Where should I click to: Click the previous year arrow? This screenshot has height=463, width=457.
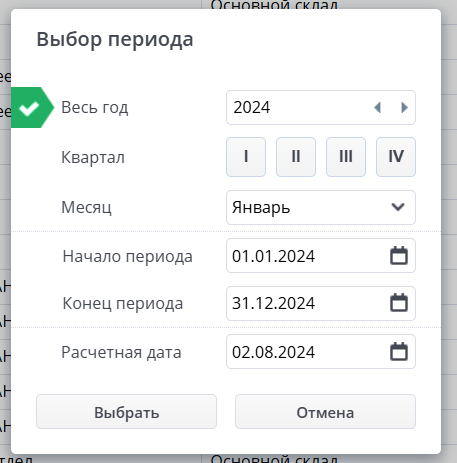click(377, 107)
